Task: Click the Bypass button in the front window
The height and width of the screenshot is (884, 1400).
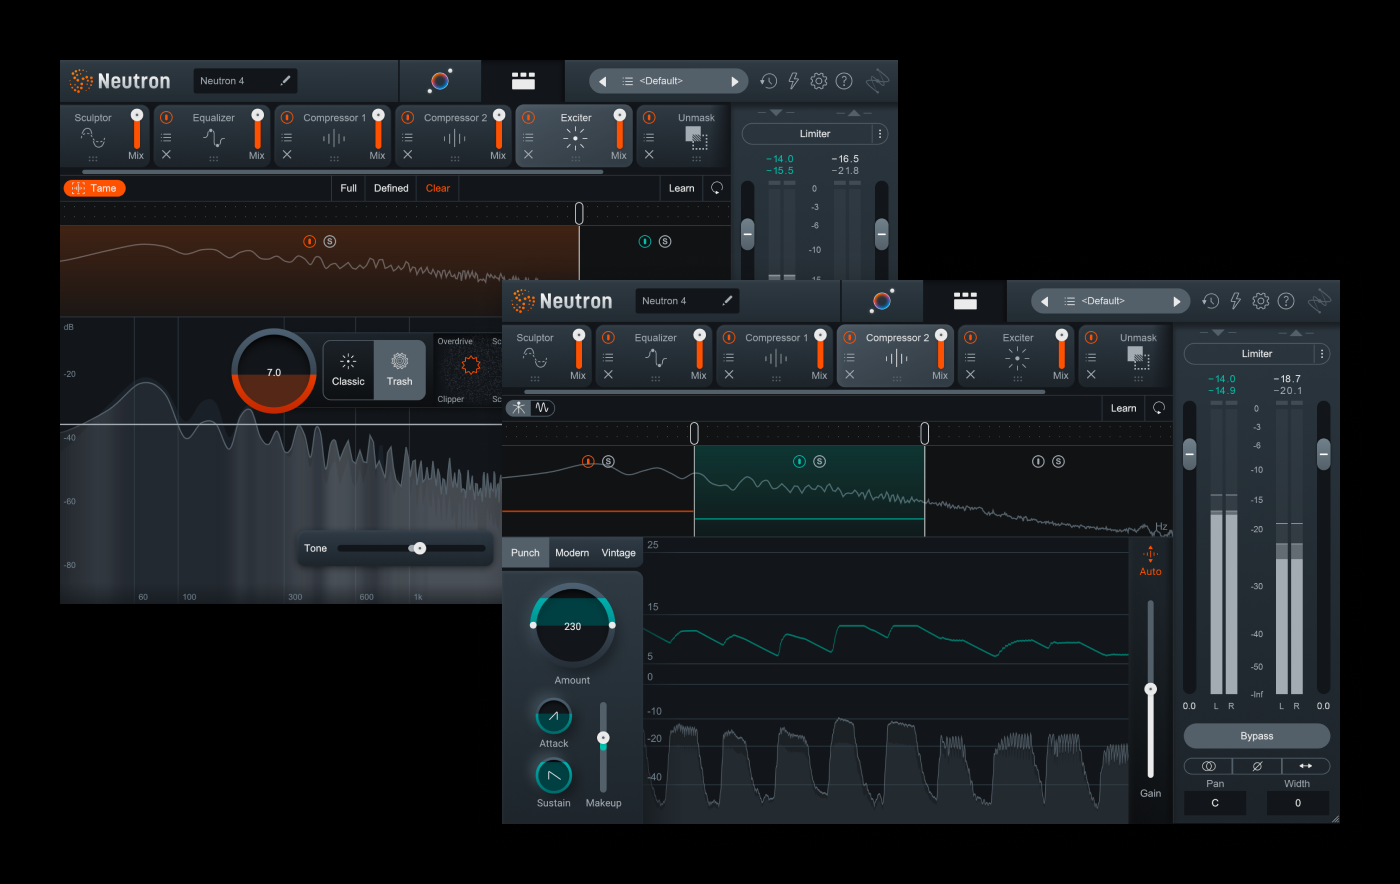Action: point(1257,736)
